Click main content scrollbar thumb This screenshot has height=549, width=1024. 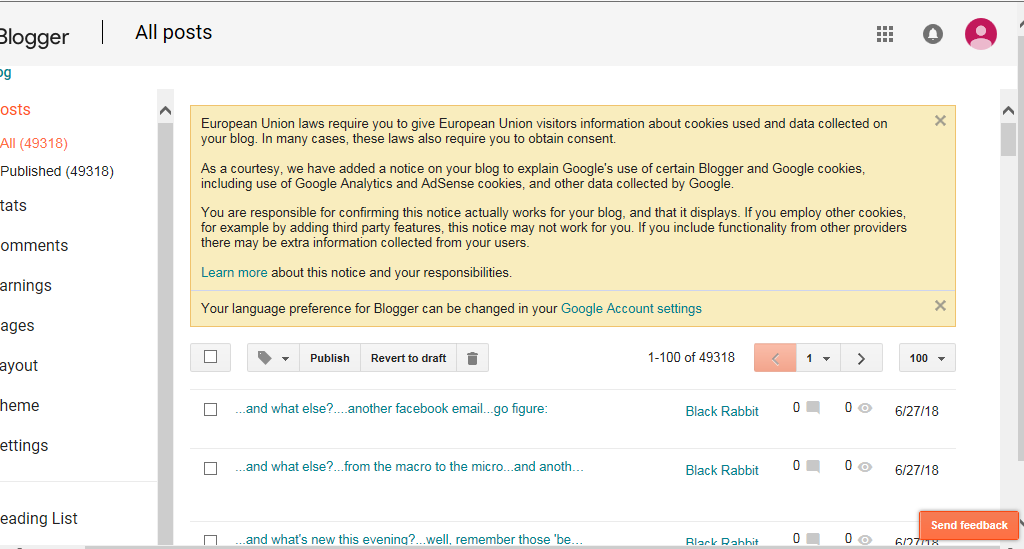1008,139
